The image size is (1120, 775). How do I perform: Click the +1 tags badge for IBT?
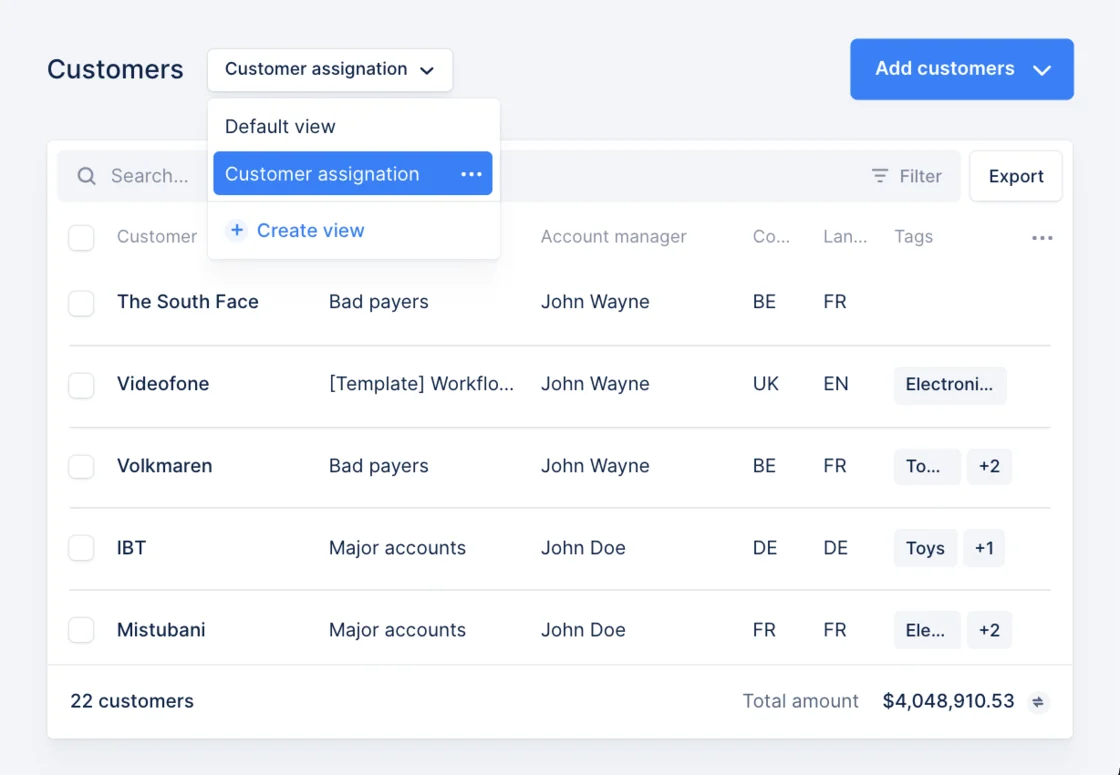click(x=984, y=548)
